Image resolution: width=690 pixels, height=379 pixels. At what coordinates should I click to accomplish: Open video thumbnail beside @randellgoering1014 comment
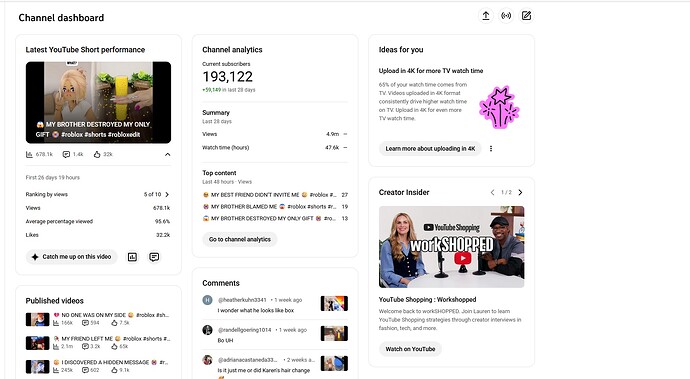tap(334, 333)
